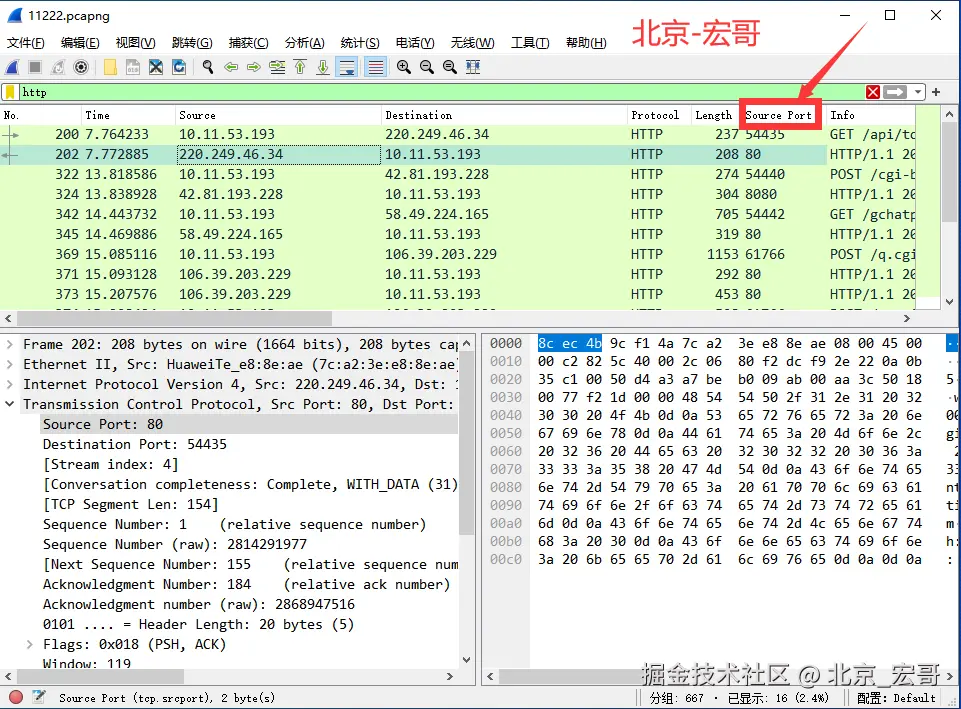Select packet 369 with length 1153
Viewport: 961px width, 709px height.
(458, 254)
